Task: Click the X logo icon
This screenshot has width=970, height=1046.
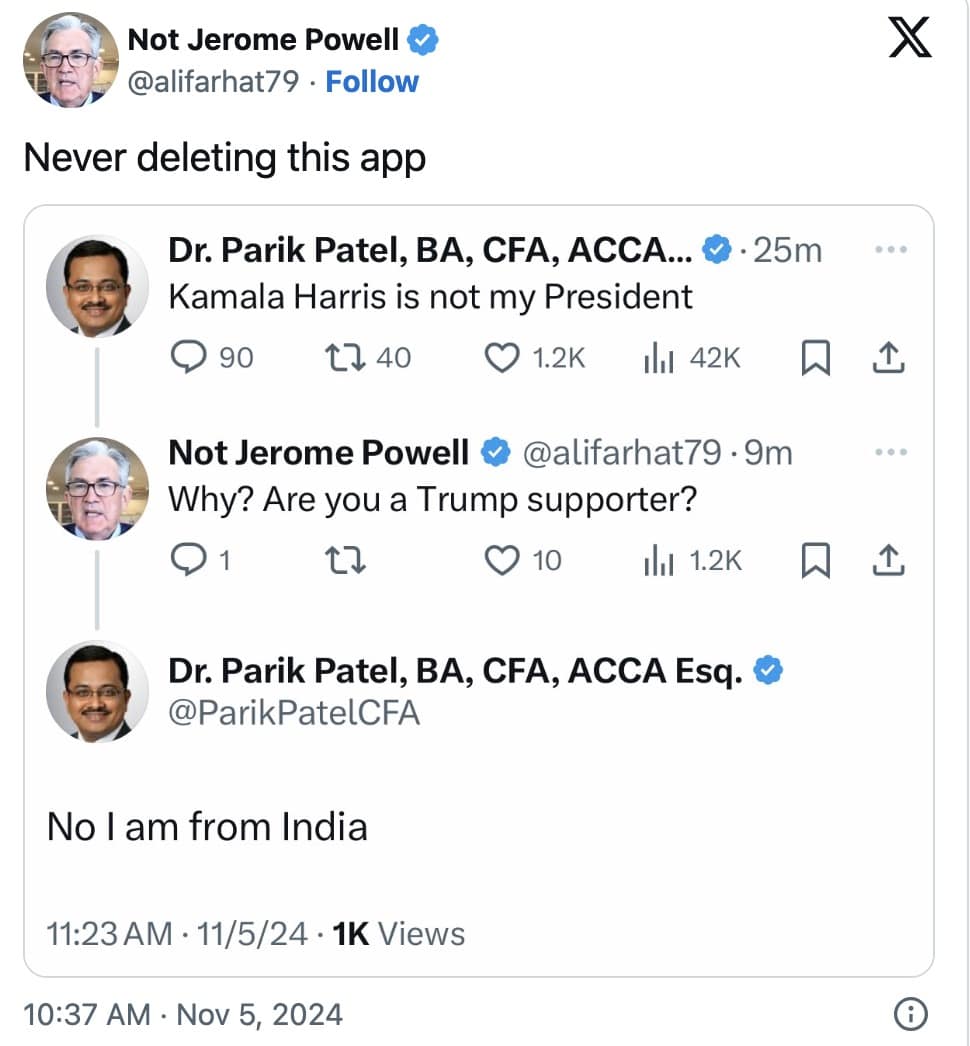Action: (x=909, y=41)
